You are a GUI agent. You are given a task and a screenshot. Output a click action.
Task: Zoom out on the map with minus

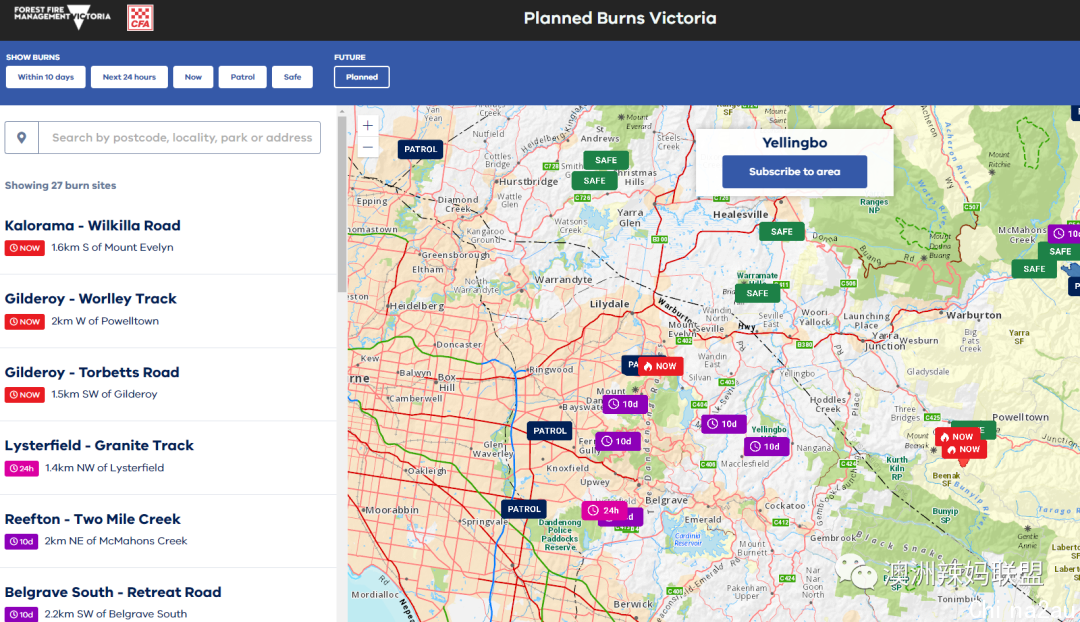point(368,147)
